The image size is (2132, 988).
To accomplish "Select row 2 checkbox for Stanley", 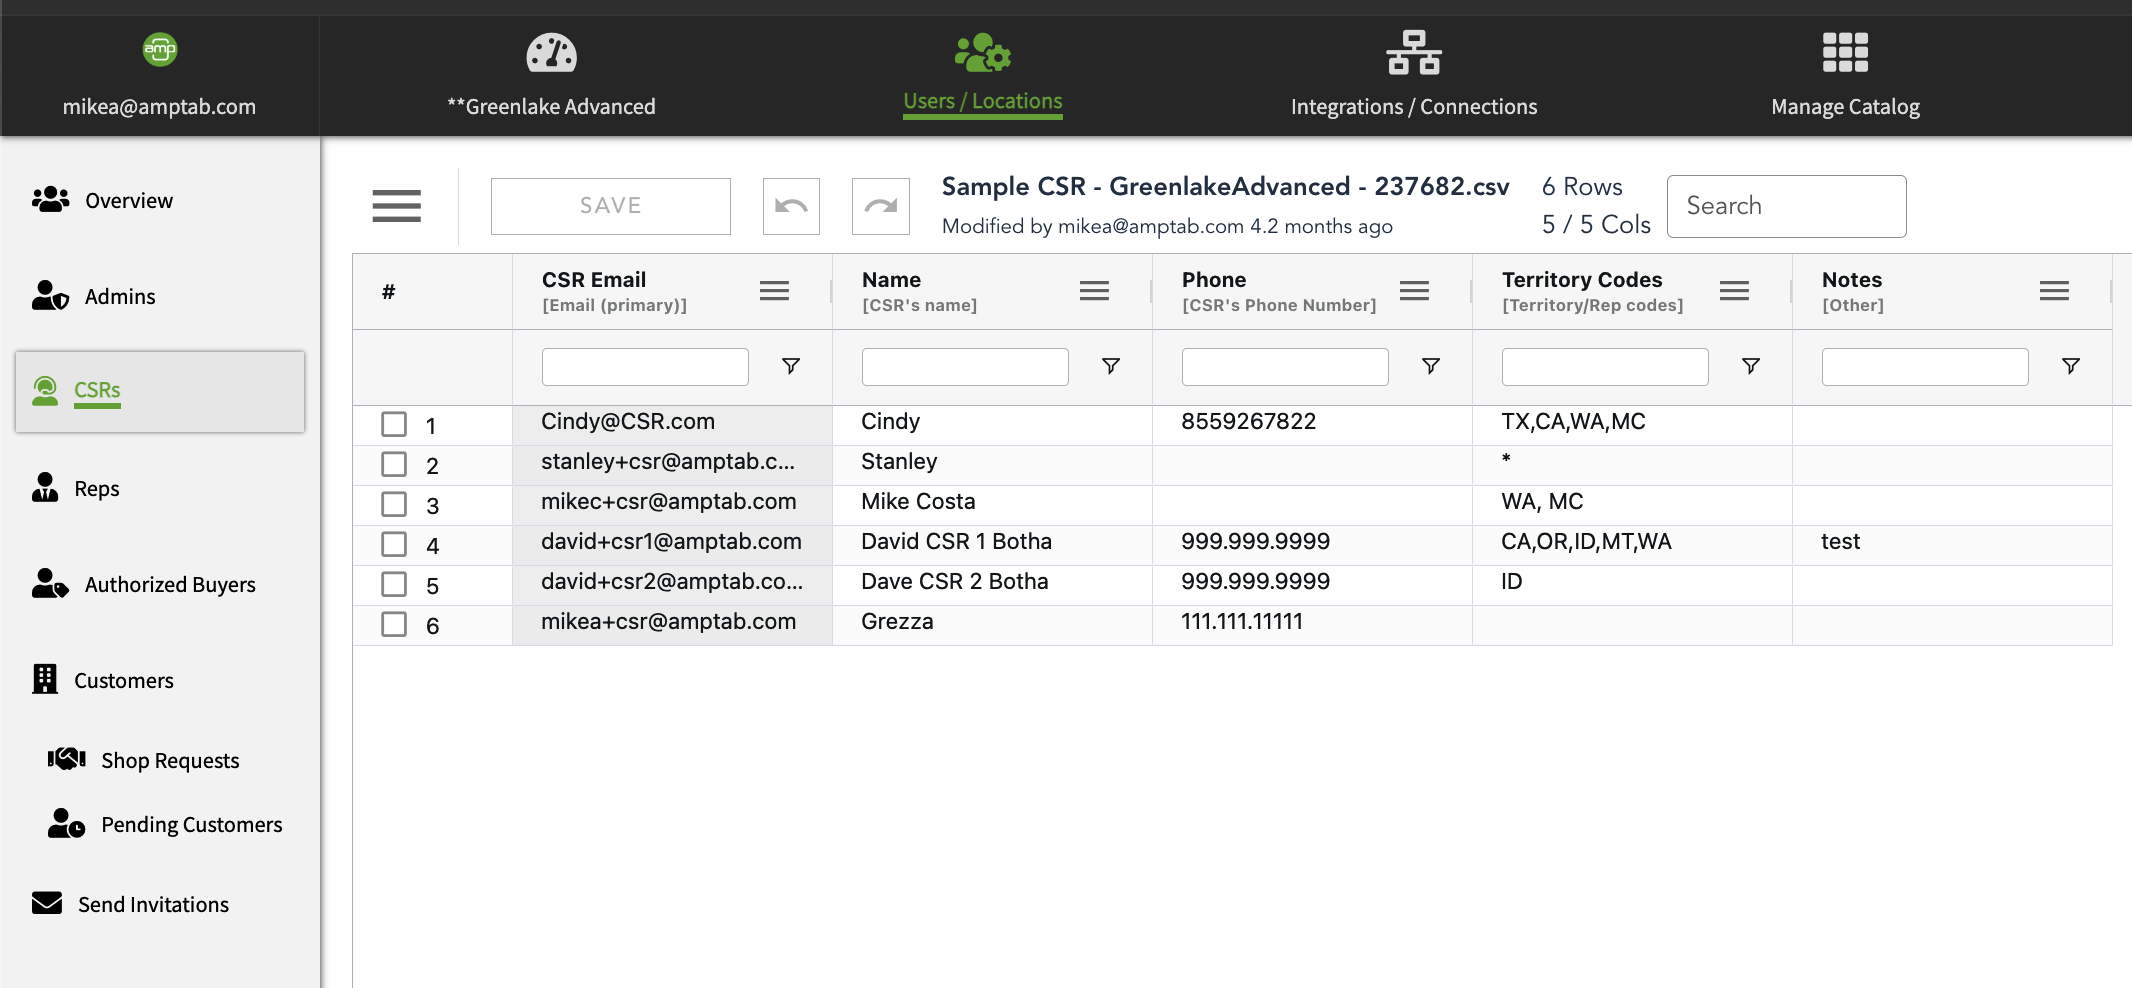I will click(394, 465).
